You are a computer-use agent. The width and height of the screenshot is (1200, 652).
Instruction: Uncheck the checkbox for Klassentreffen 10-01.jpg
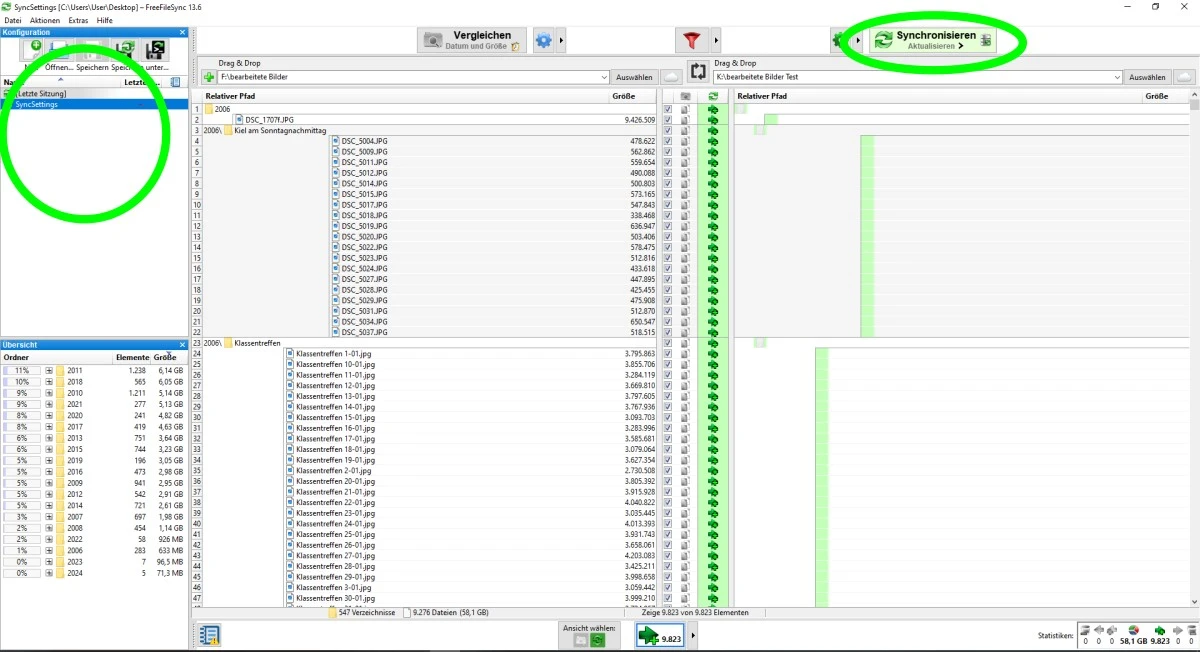pos(668,364)
